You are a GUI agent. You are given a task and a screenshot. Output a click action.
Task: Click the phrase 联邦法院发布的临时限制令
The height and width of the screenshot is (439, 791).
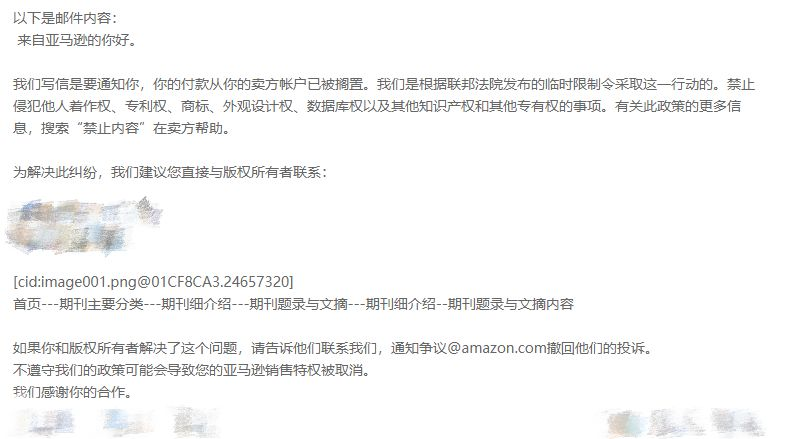pyautogui.click(x=530, y=84)
